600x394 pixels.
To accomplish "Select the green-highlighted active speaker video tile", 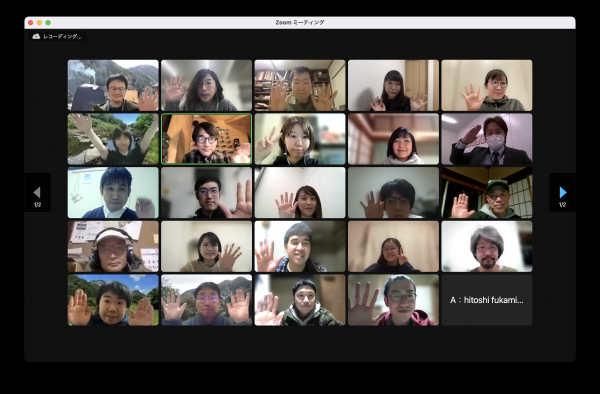I will 206,139.
